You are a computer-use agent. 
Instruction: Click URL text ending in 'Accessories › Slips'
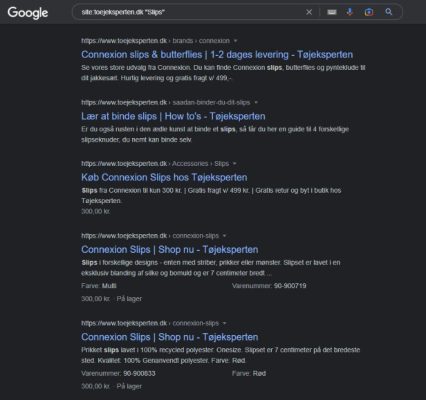pos(155,164)
